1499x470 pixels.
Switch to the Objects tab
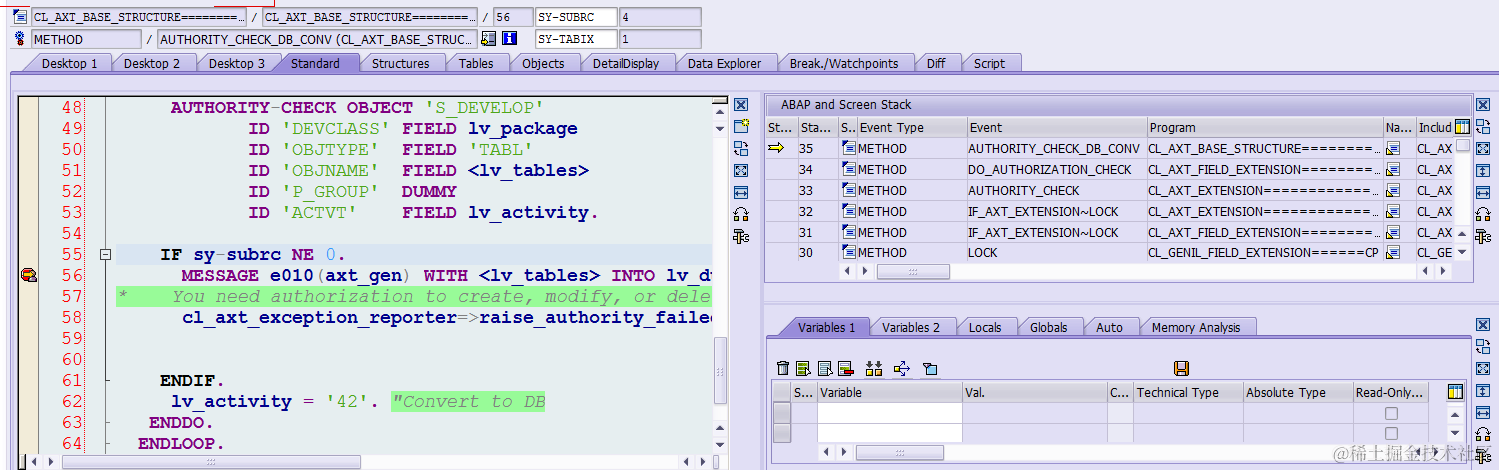[x=543, y=63]
